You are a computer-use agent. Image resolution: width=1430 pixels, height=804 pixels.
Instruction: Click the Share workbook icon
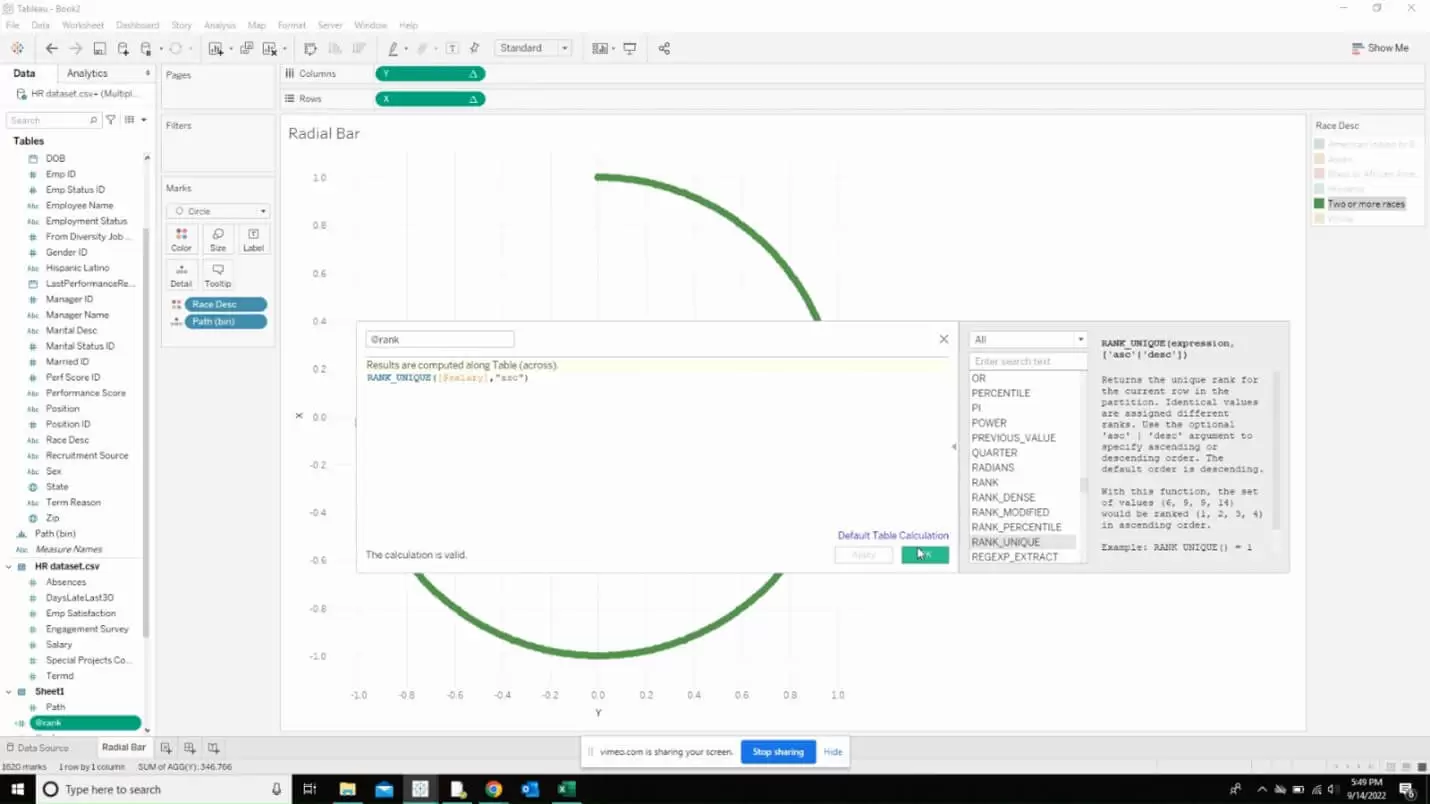click(x=664, y=48)
